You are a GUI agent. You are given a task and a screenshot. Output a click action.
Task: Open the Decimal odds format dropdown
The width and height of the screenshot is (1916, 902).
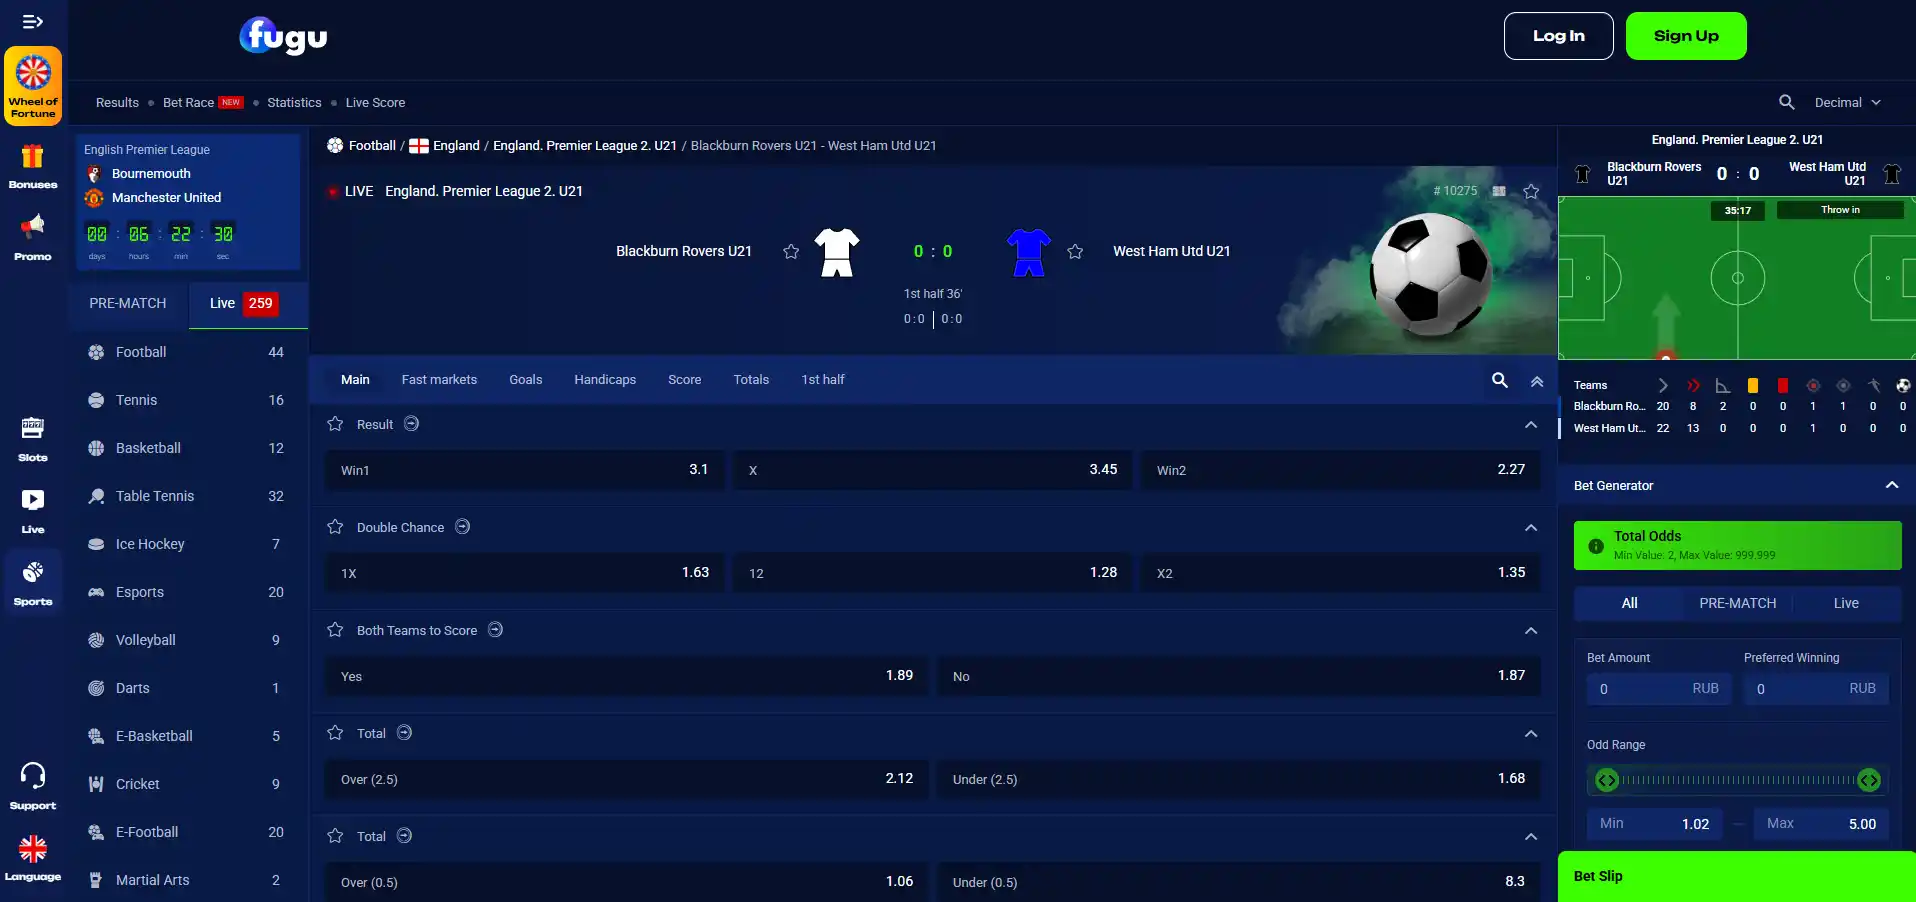pyautogui.click(x=1848, y=102)
